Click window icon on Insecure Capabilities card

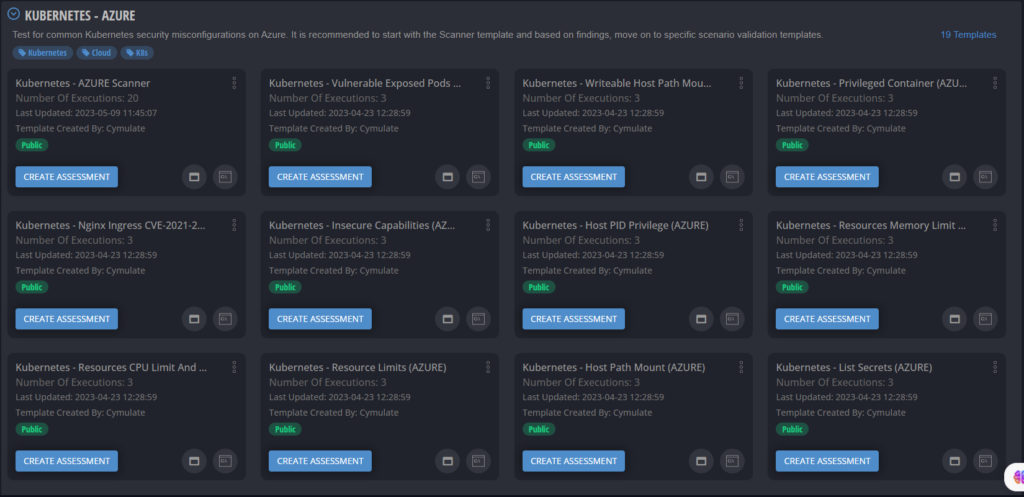pos(447,319)
